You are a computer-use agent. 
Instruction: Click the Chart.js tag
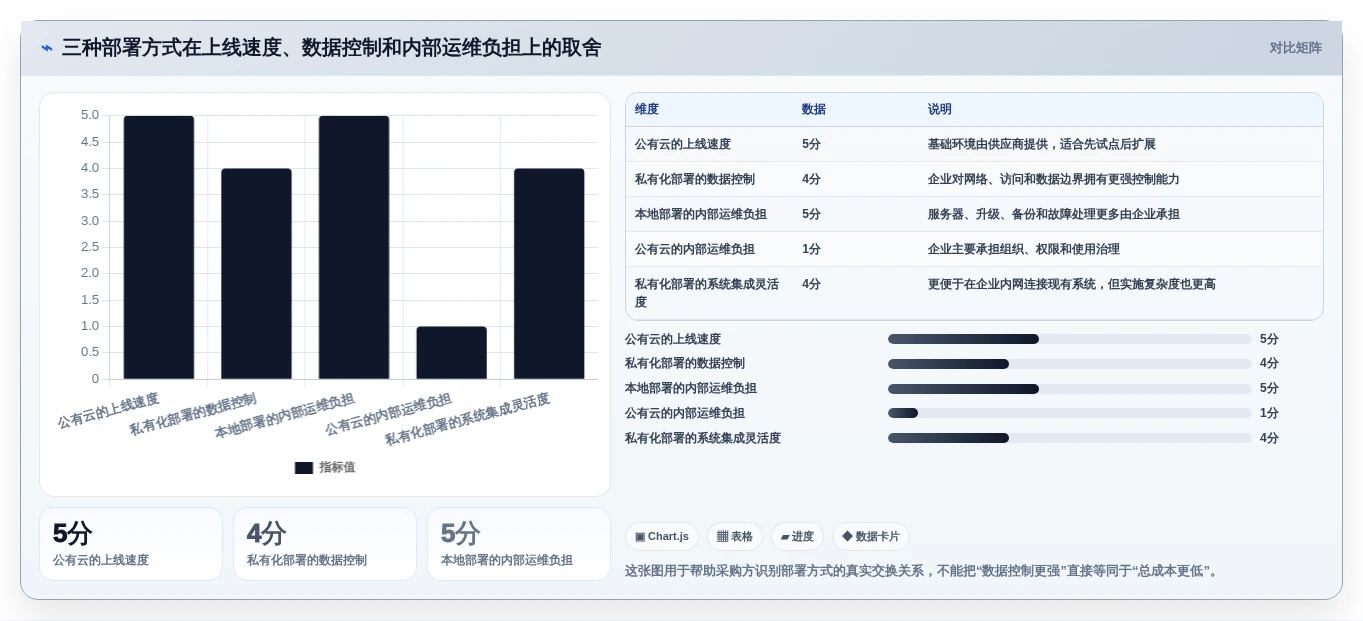tap(662, 537)
